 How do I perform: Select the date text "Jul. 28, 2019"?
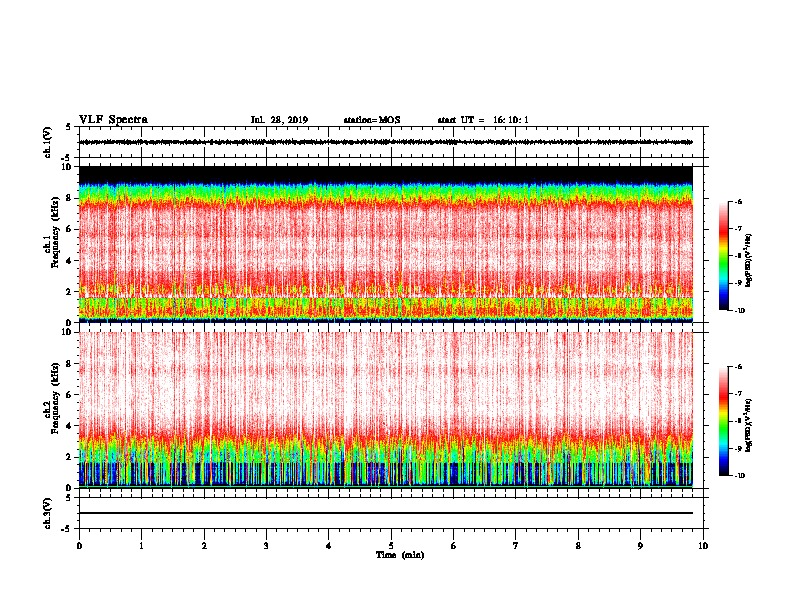click(279, 120)
